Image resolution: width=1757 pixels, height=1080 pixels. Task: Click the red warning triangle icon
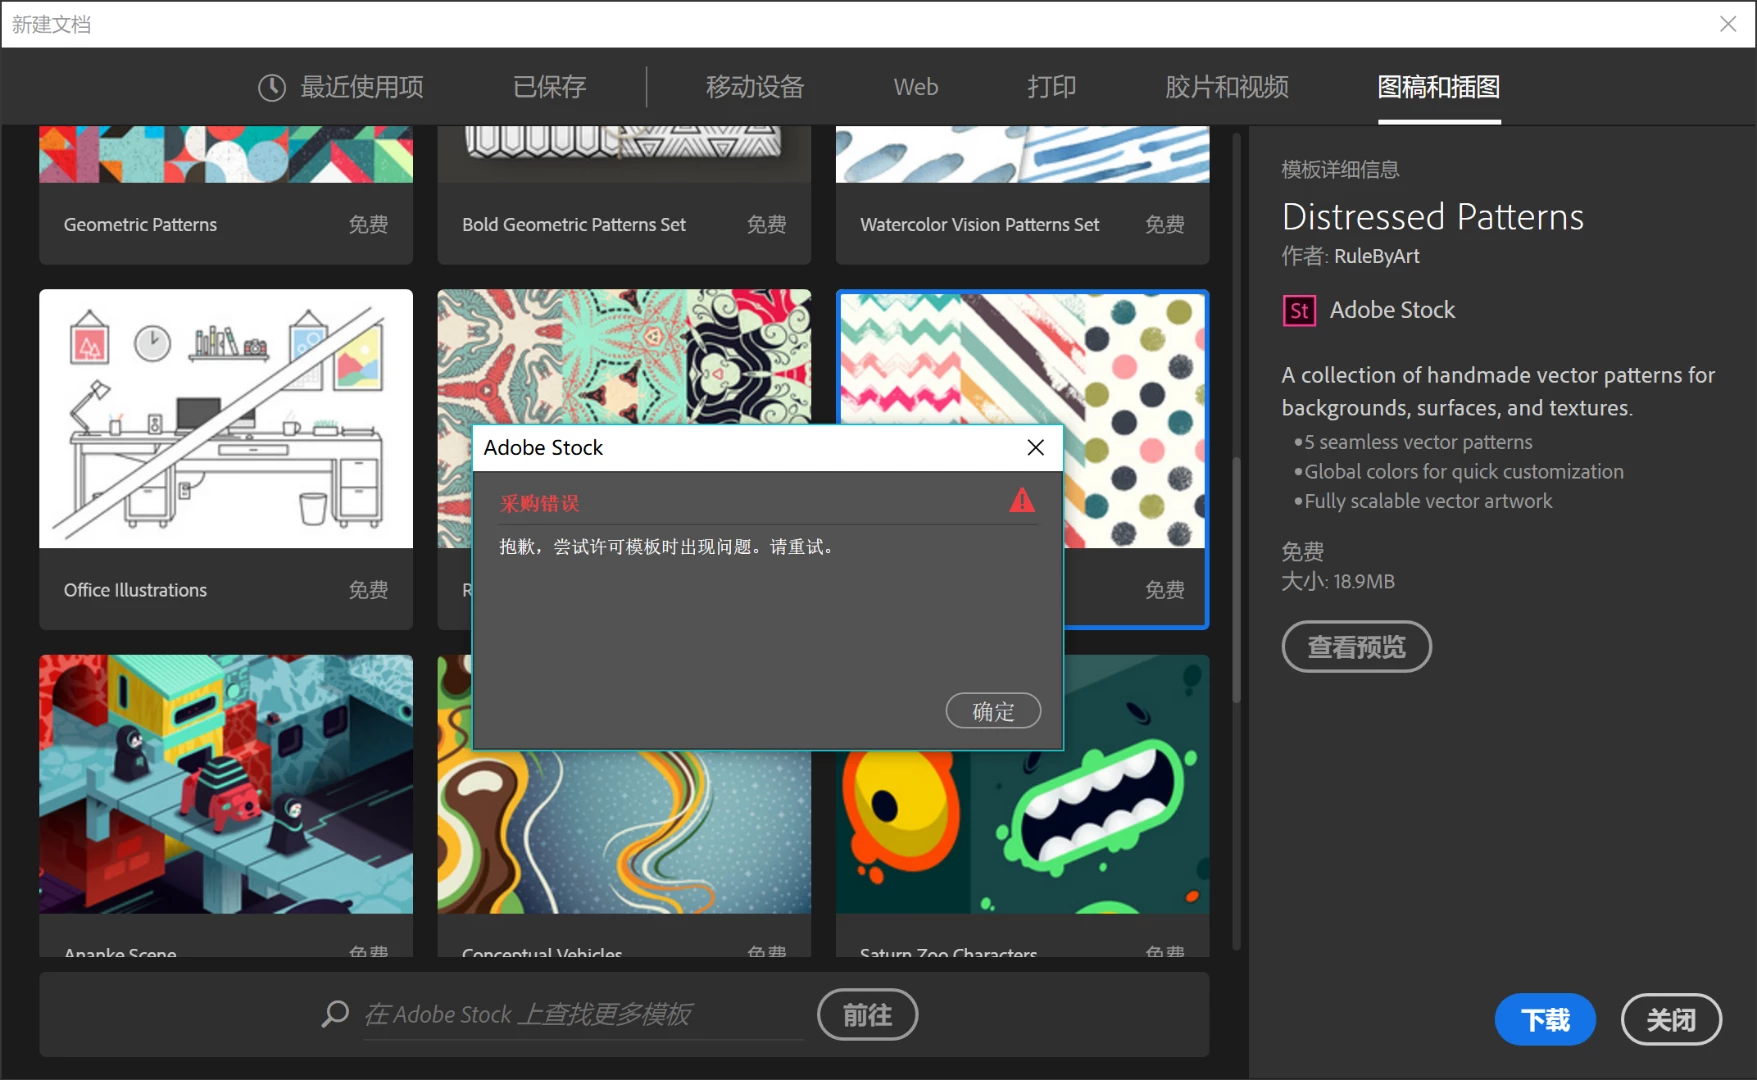pyautogui.click(x=1022, y=500)
